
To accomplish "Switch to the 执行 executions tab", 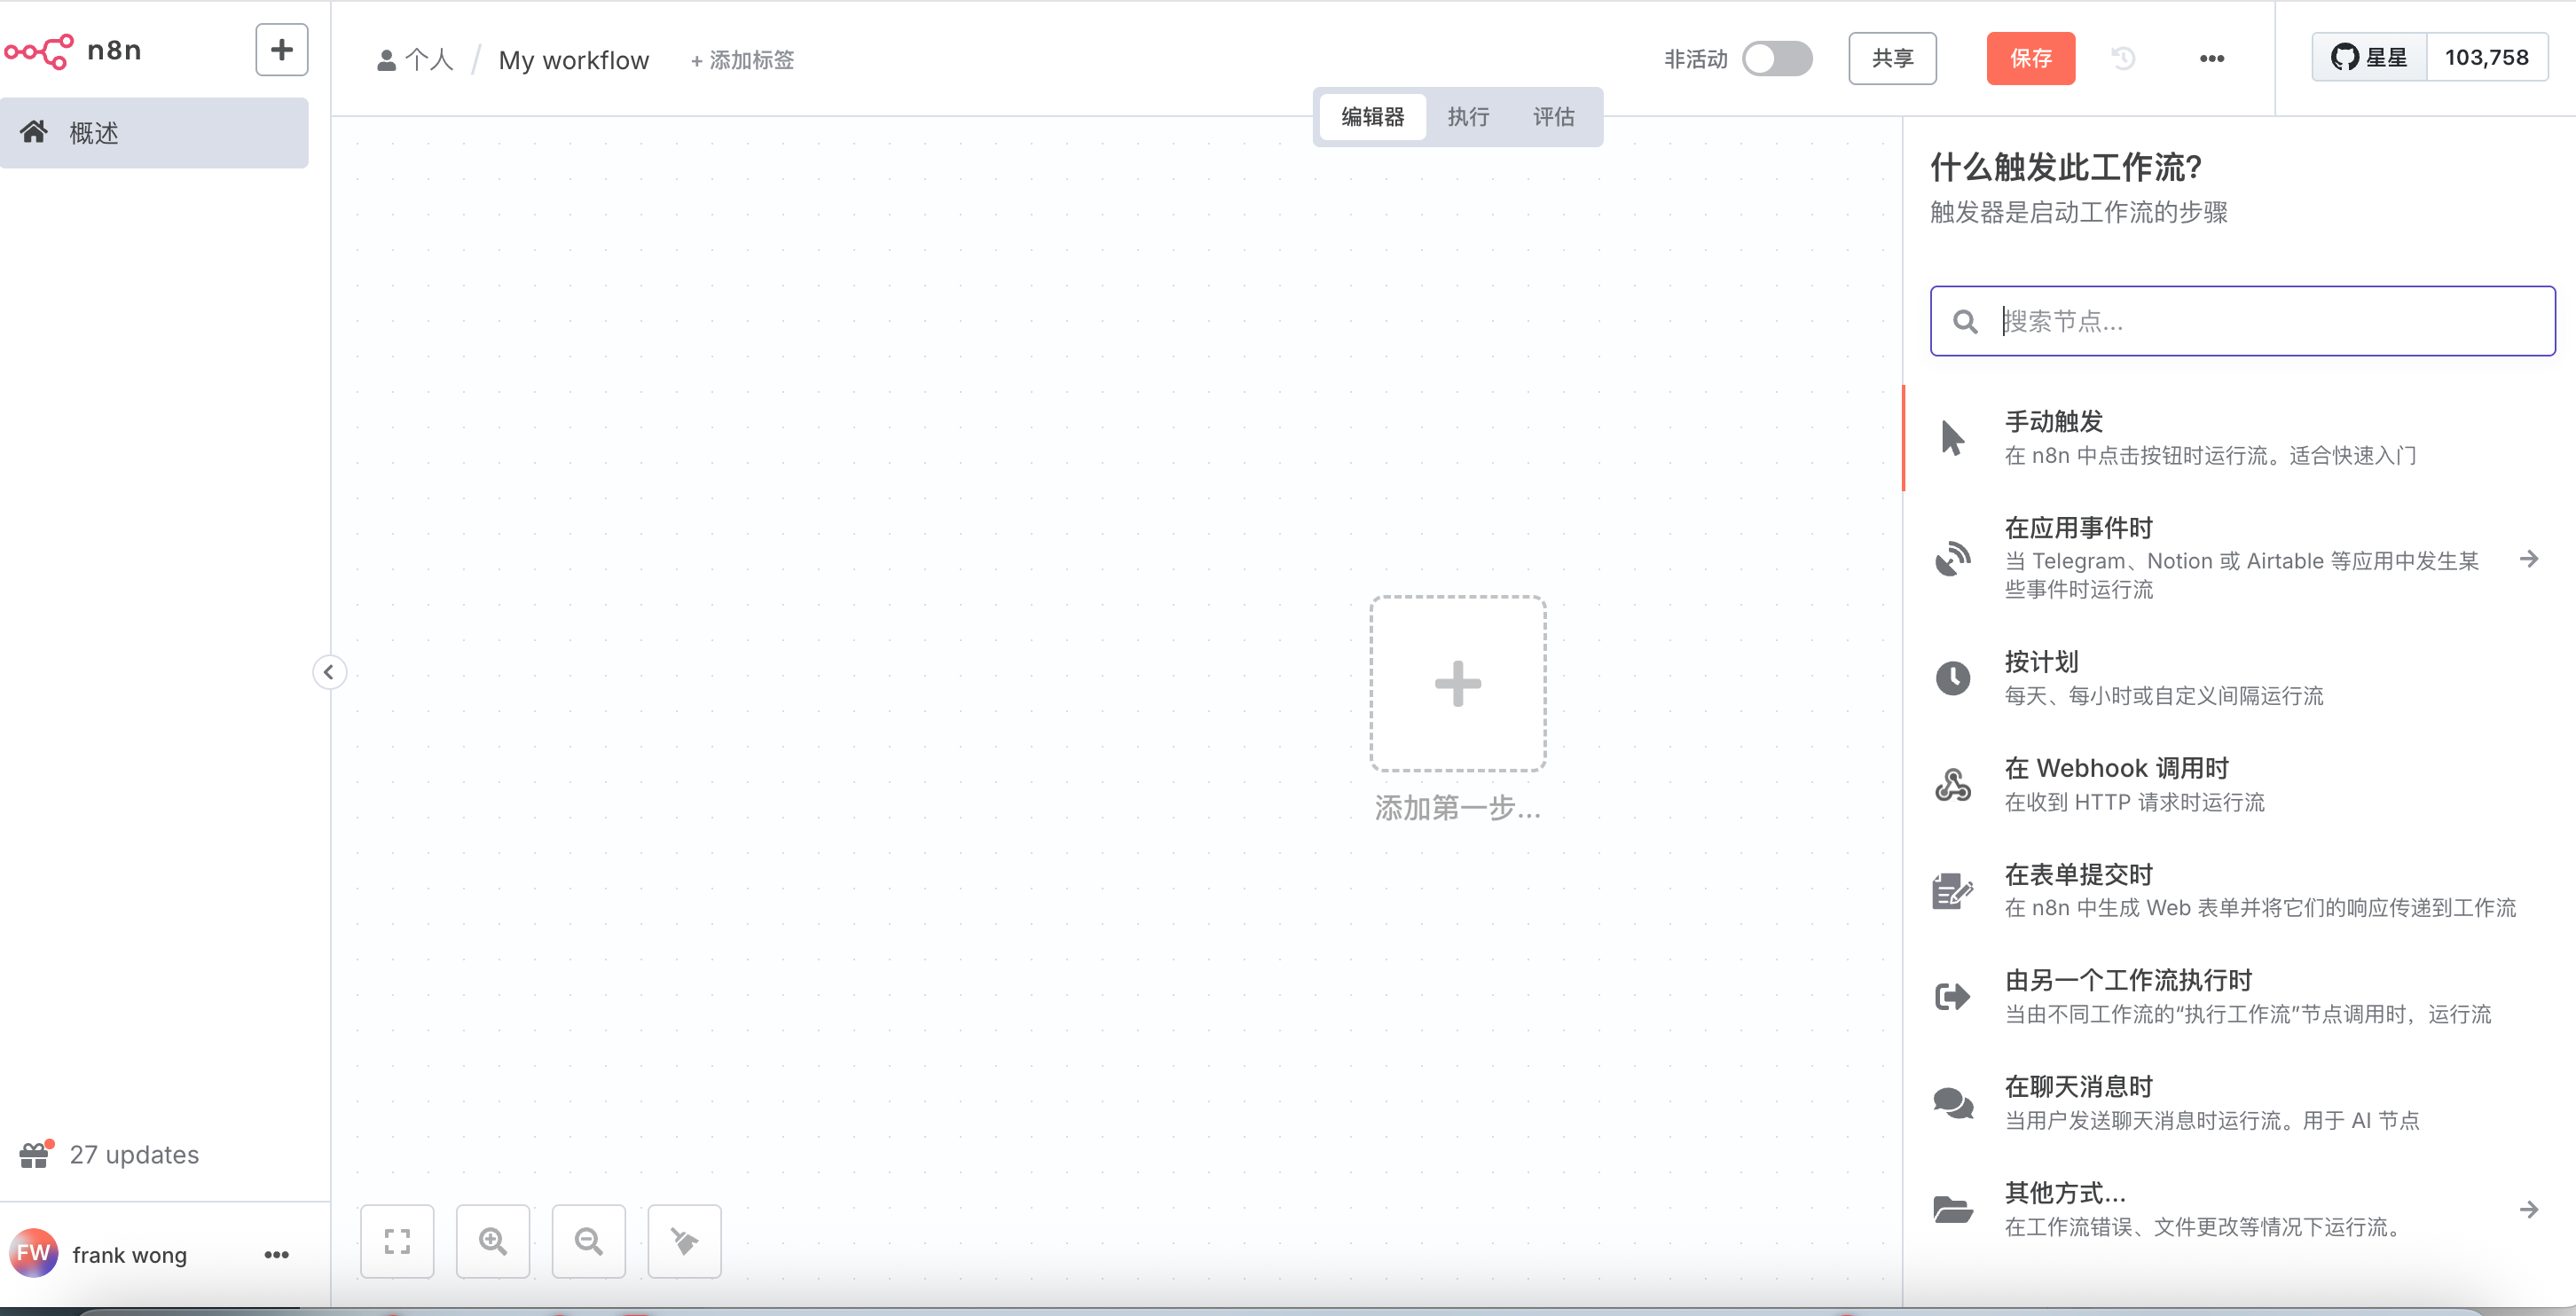I will (x=1468, y=117).
